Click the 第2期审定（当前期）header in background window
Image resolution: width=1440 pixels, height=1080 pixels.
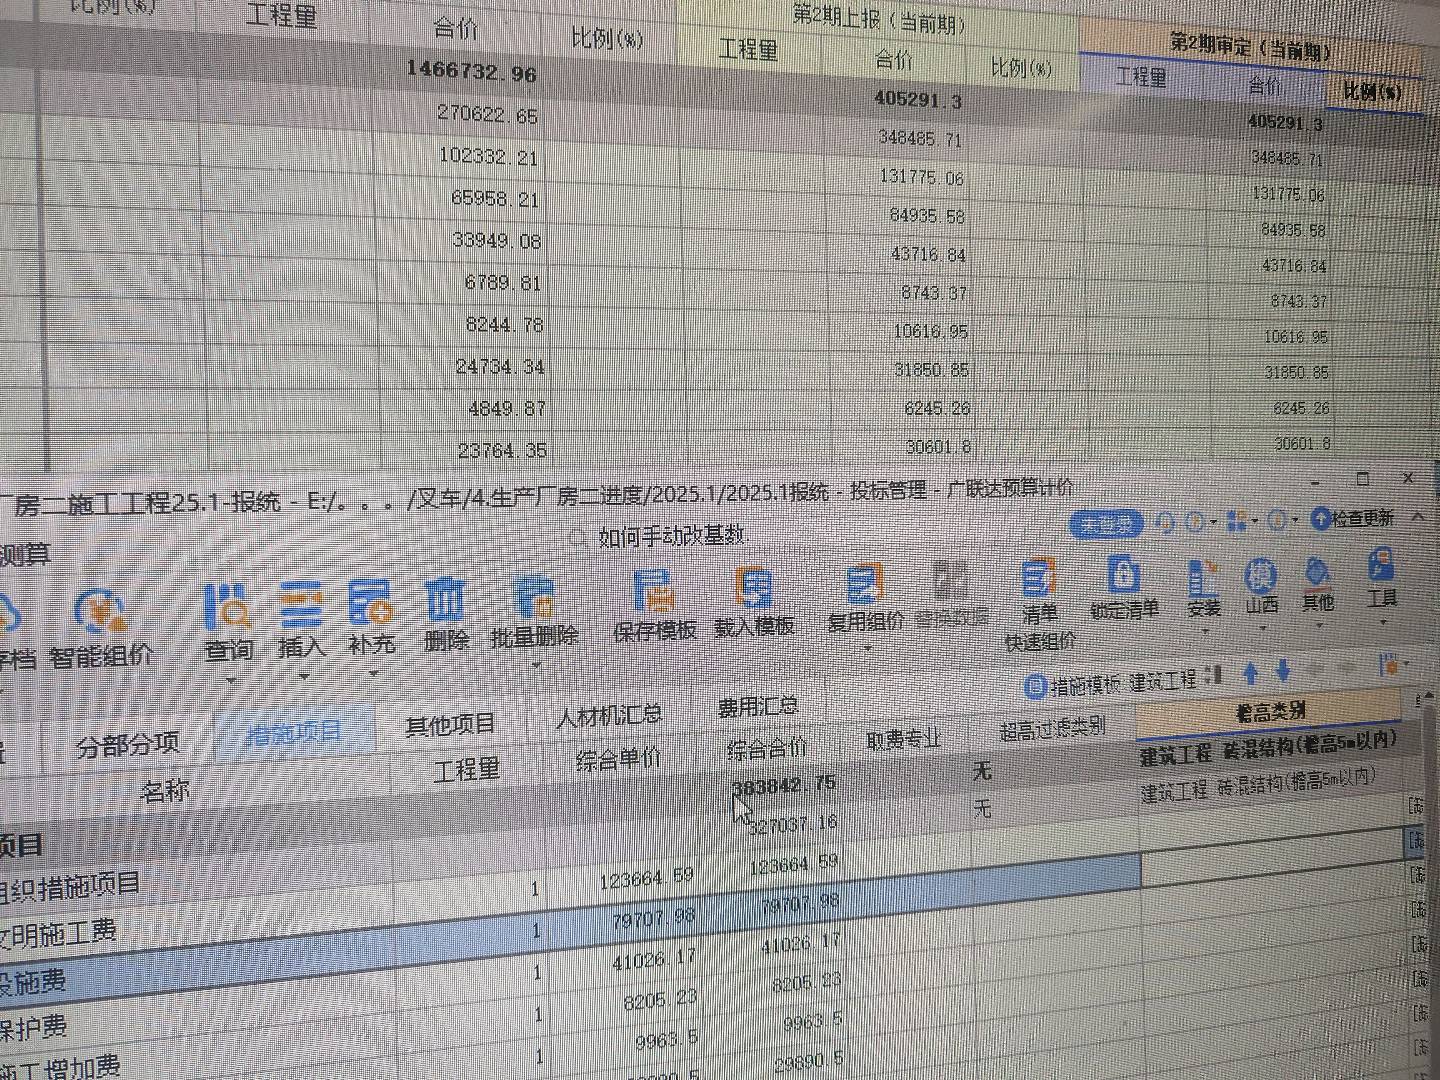coord(1251,47)
